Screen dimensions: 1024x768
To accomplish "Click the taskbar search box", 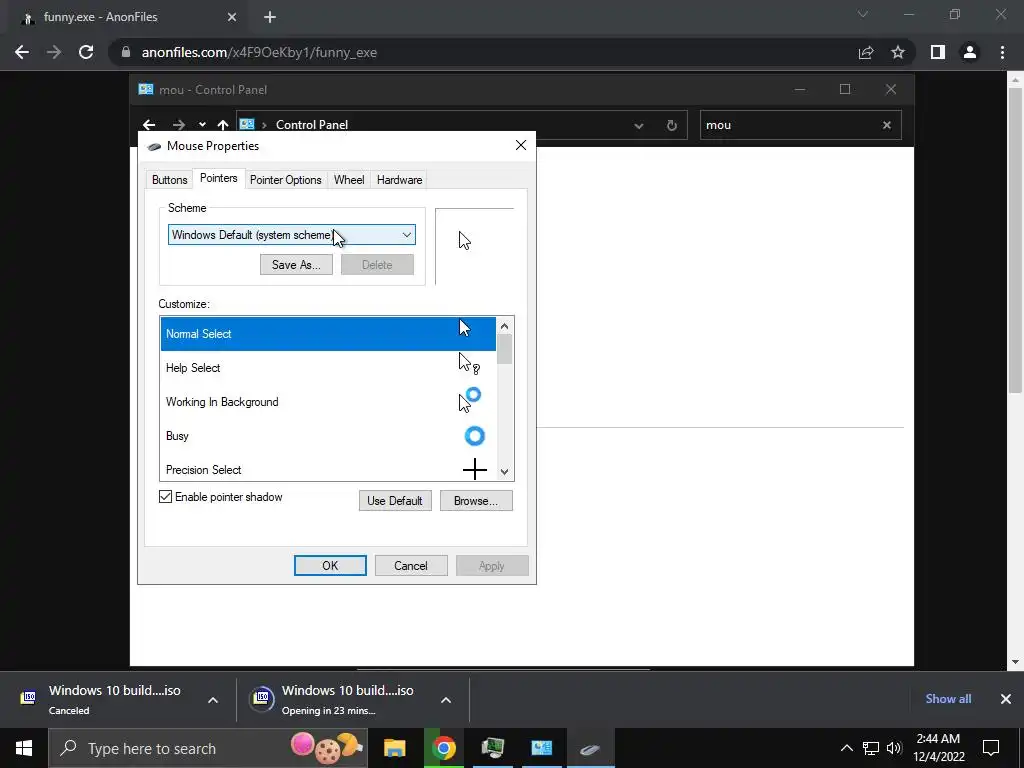I will pos(208,748).
